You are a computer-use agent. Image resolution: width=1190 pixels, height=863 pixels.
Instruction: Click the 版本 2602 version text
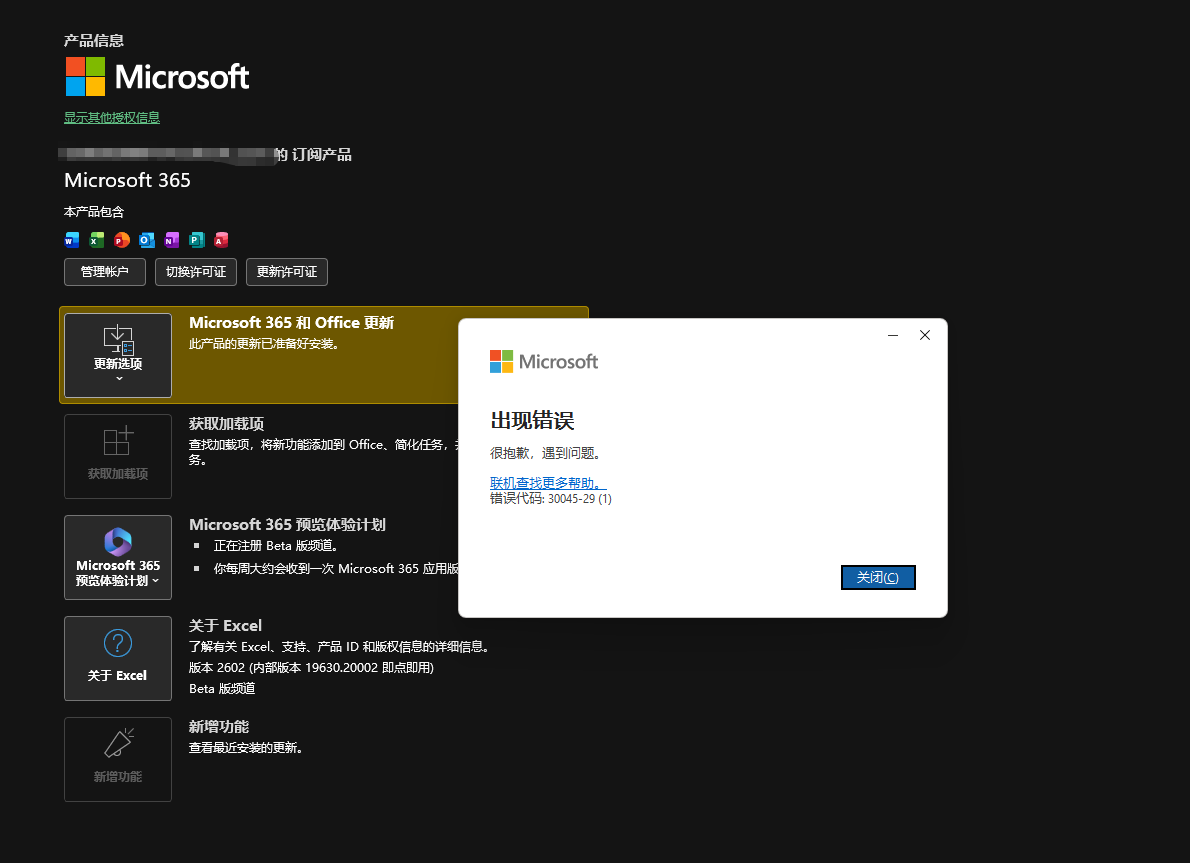pos(311,668)
